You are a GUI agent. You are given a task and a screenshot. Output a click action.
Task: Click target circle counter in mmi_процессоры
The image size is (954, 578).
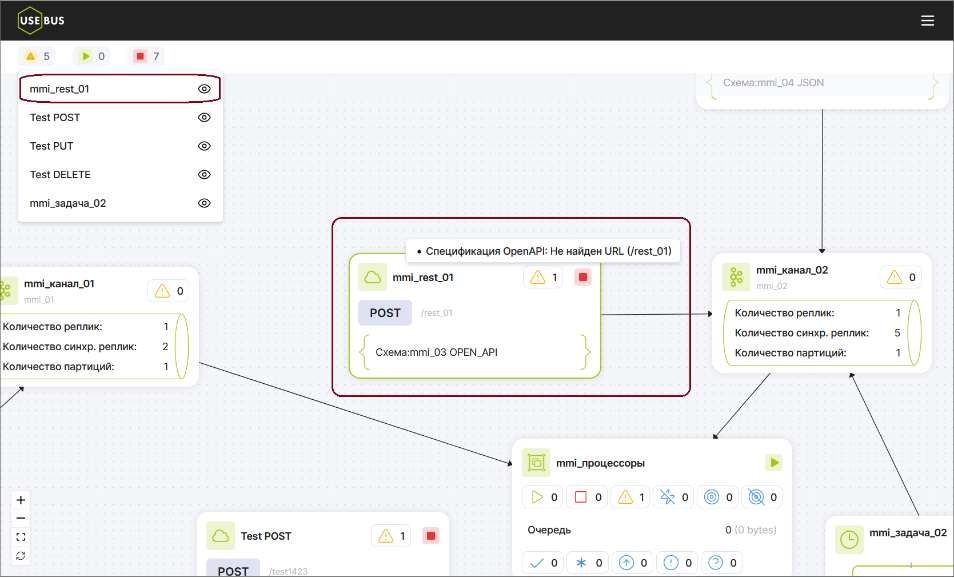pyautogui.click(x=718, y=497)
